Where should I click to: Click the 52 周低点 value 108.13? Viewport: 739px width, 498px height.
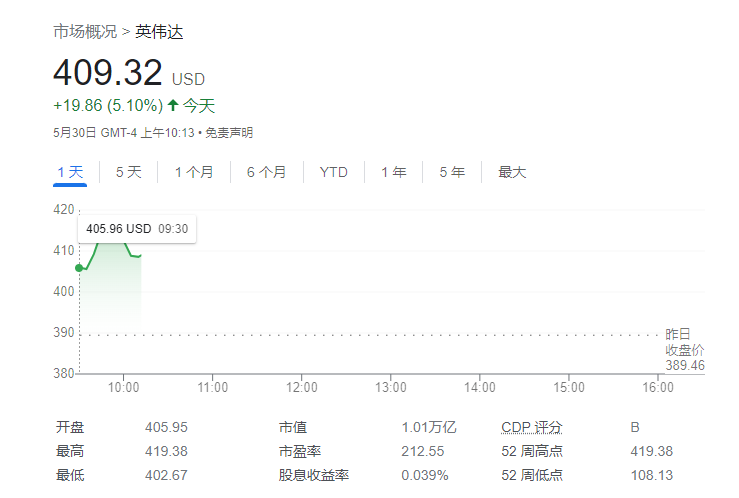coord(652,475)
